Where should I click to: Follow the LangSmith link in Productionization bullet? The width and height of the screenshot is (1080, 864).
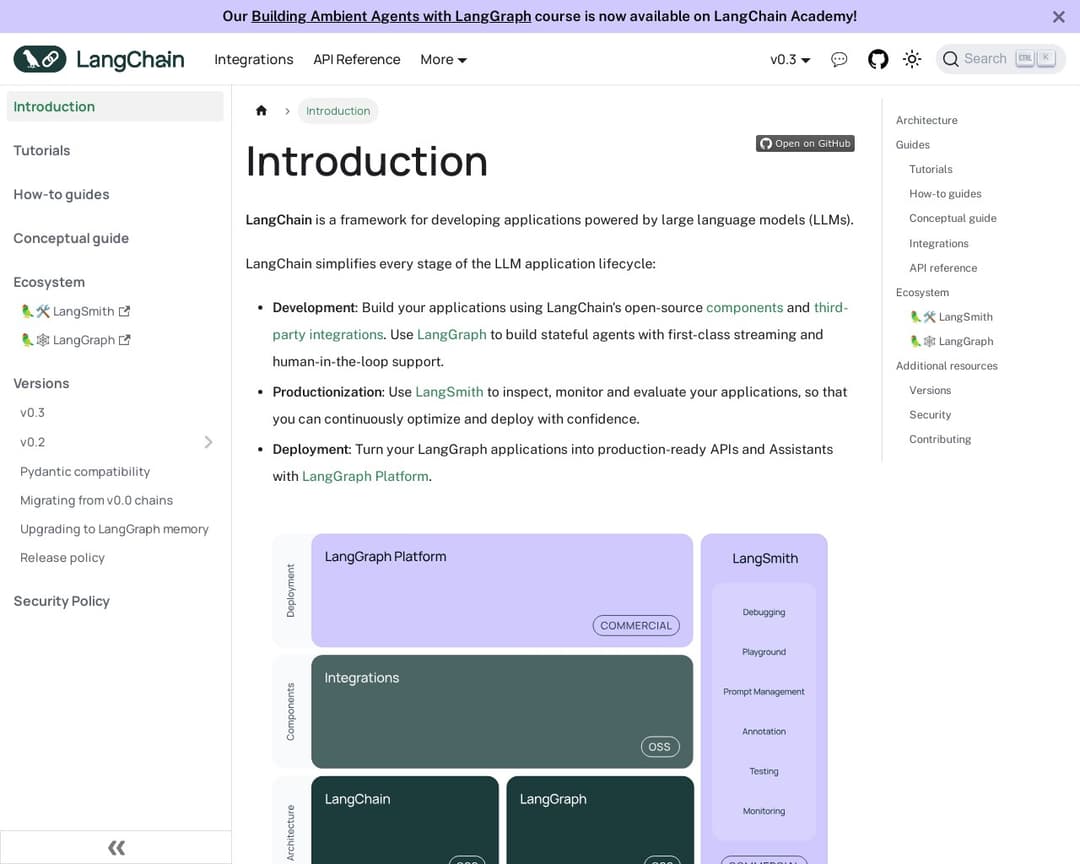(449, 392)
